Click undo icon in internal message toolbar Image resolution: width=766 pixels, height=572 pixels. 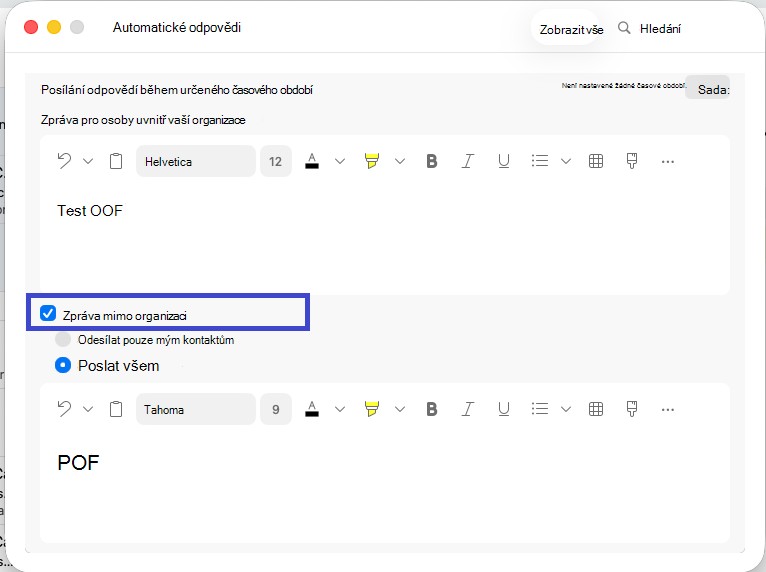pos(64,161)
